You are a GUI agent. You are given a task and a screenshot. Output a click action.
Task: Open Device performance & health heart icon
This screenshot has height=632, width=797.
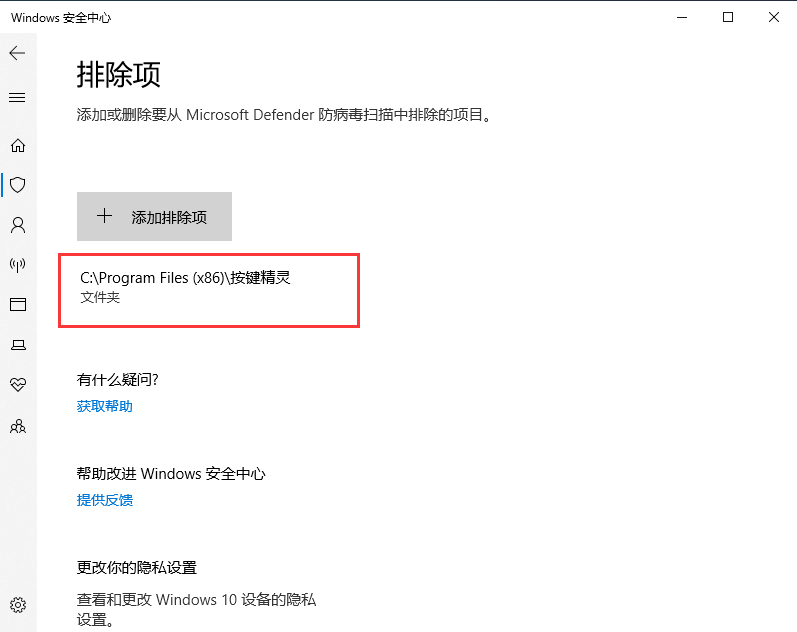pyautogui.click(x=18, y=384)
